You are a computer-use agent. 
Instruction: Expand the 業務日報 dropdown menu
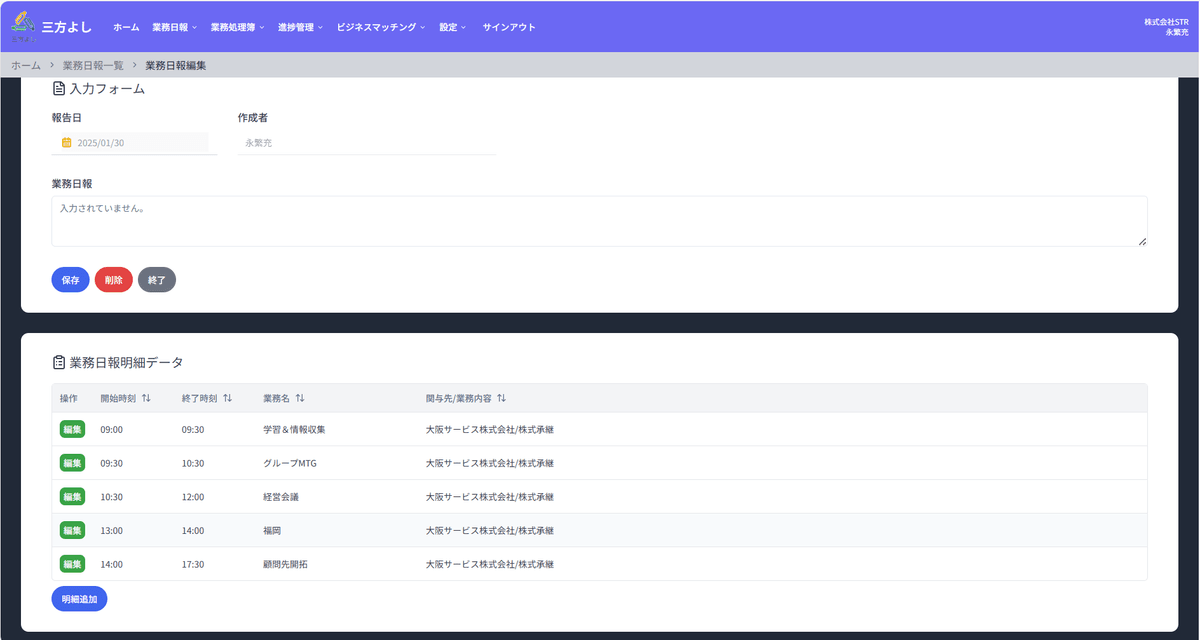174,27
